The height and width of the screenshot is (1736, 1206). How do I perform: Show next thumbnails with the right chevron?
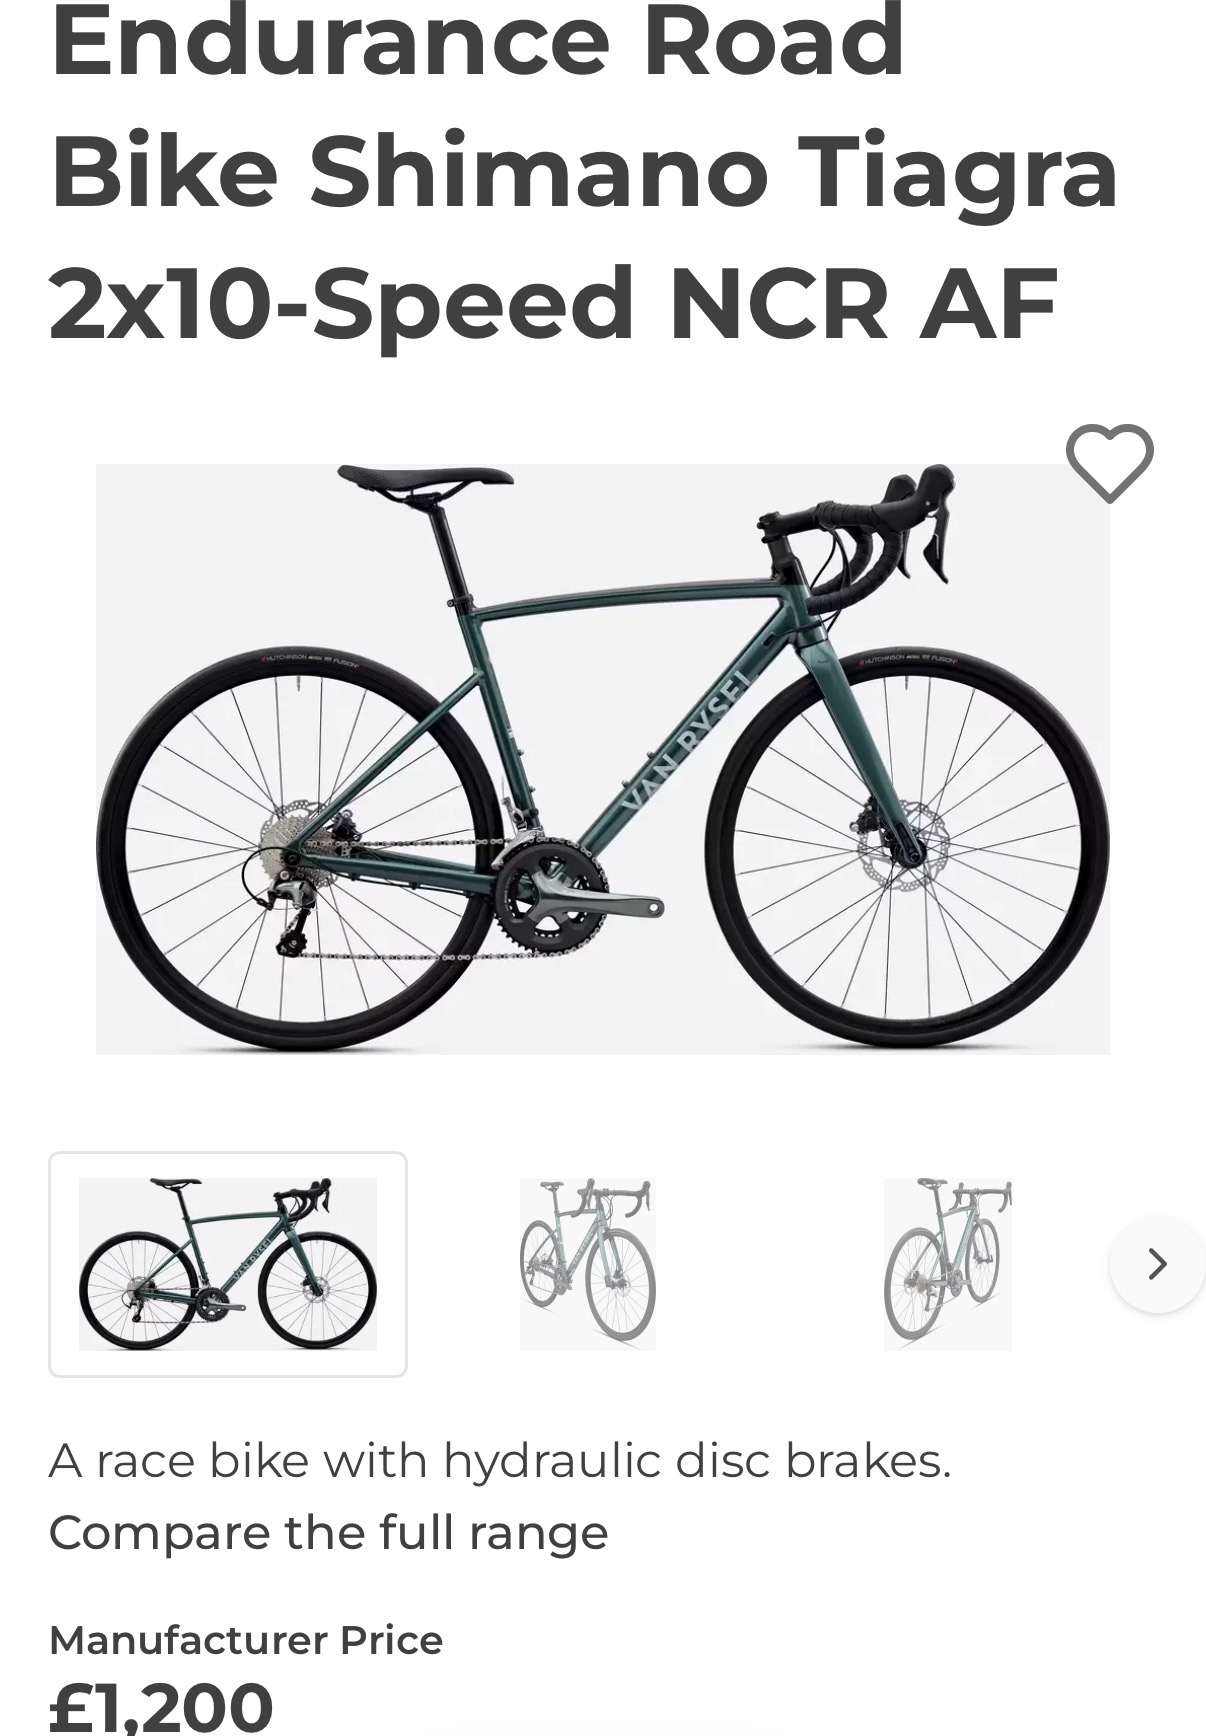pos(1157,1264)
